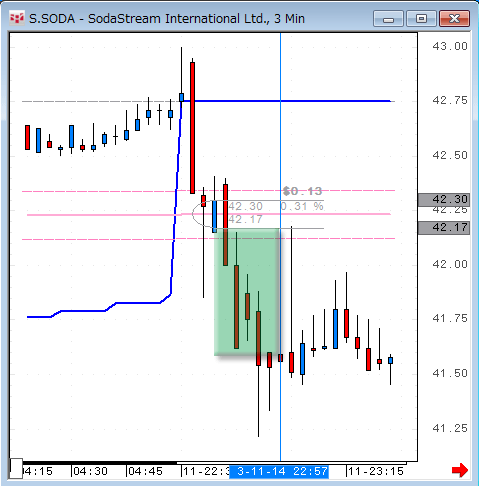Viewport: 479px width, 486px height.
Task: Click the highlighted 42.30 price label
Action: (x=444, y=200)
